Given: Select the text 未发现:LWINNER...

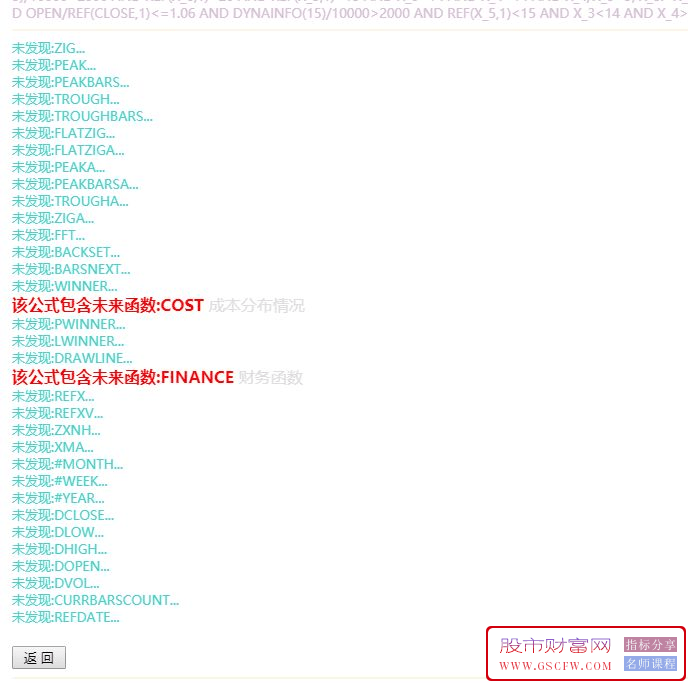Looking at the screenshot, I should 68,341.
